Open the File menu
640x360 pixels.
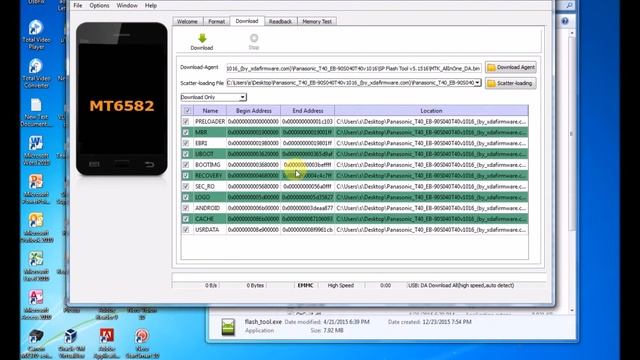78,5
